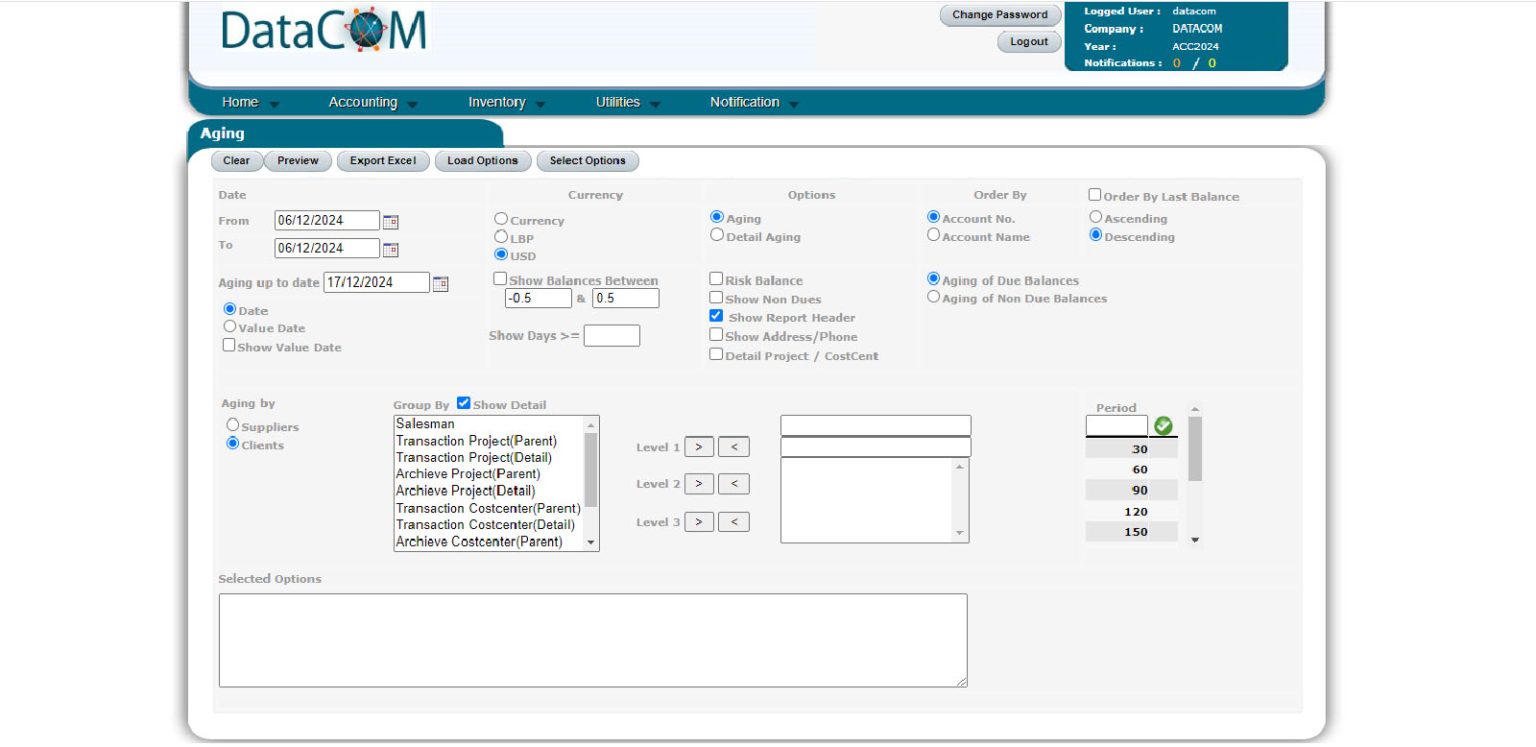Image resolution: width=1536 pixels, height=747 pixels.
Task: Click the Level 1 right arrow button
Action: coord(700,446)
